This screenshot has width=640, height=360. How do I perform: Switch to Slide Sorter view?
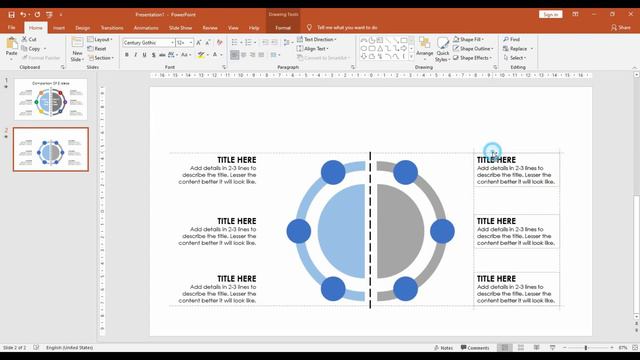521,347
